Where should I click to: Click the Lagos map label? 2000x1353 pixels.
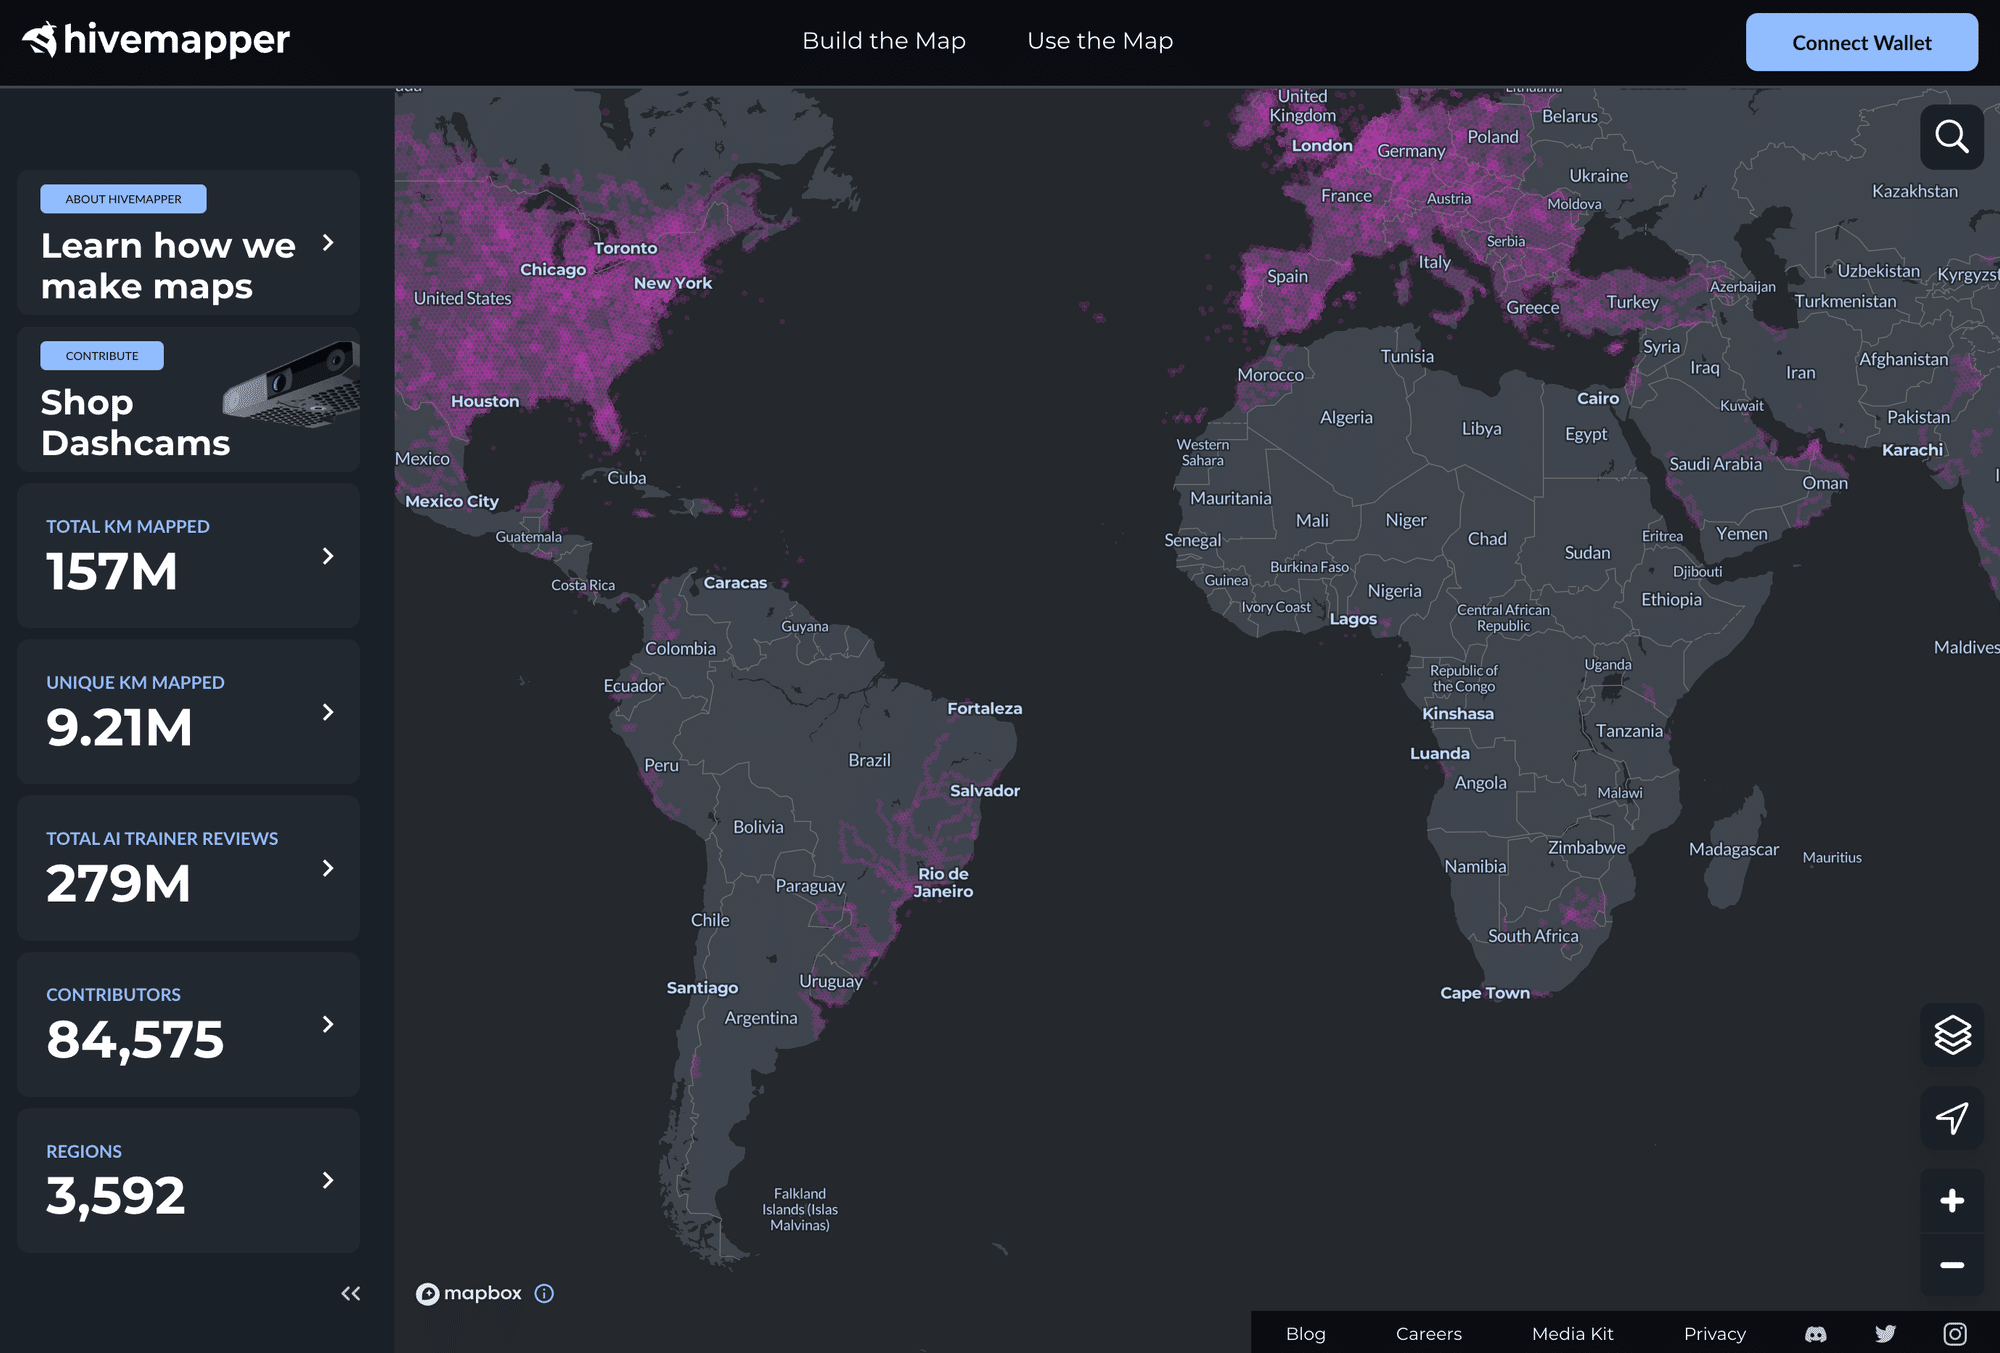pyautogui.click(x=1353, y=619)
